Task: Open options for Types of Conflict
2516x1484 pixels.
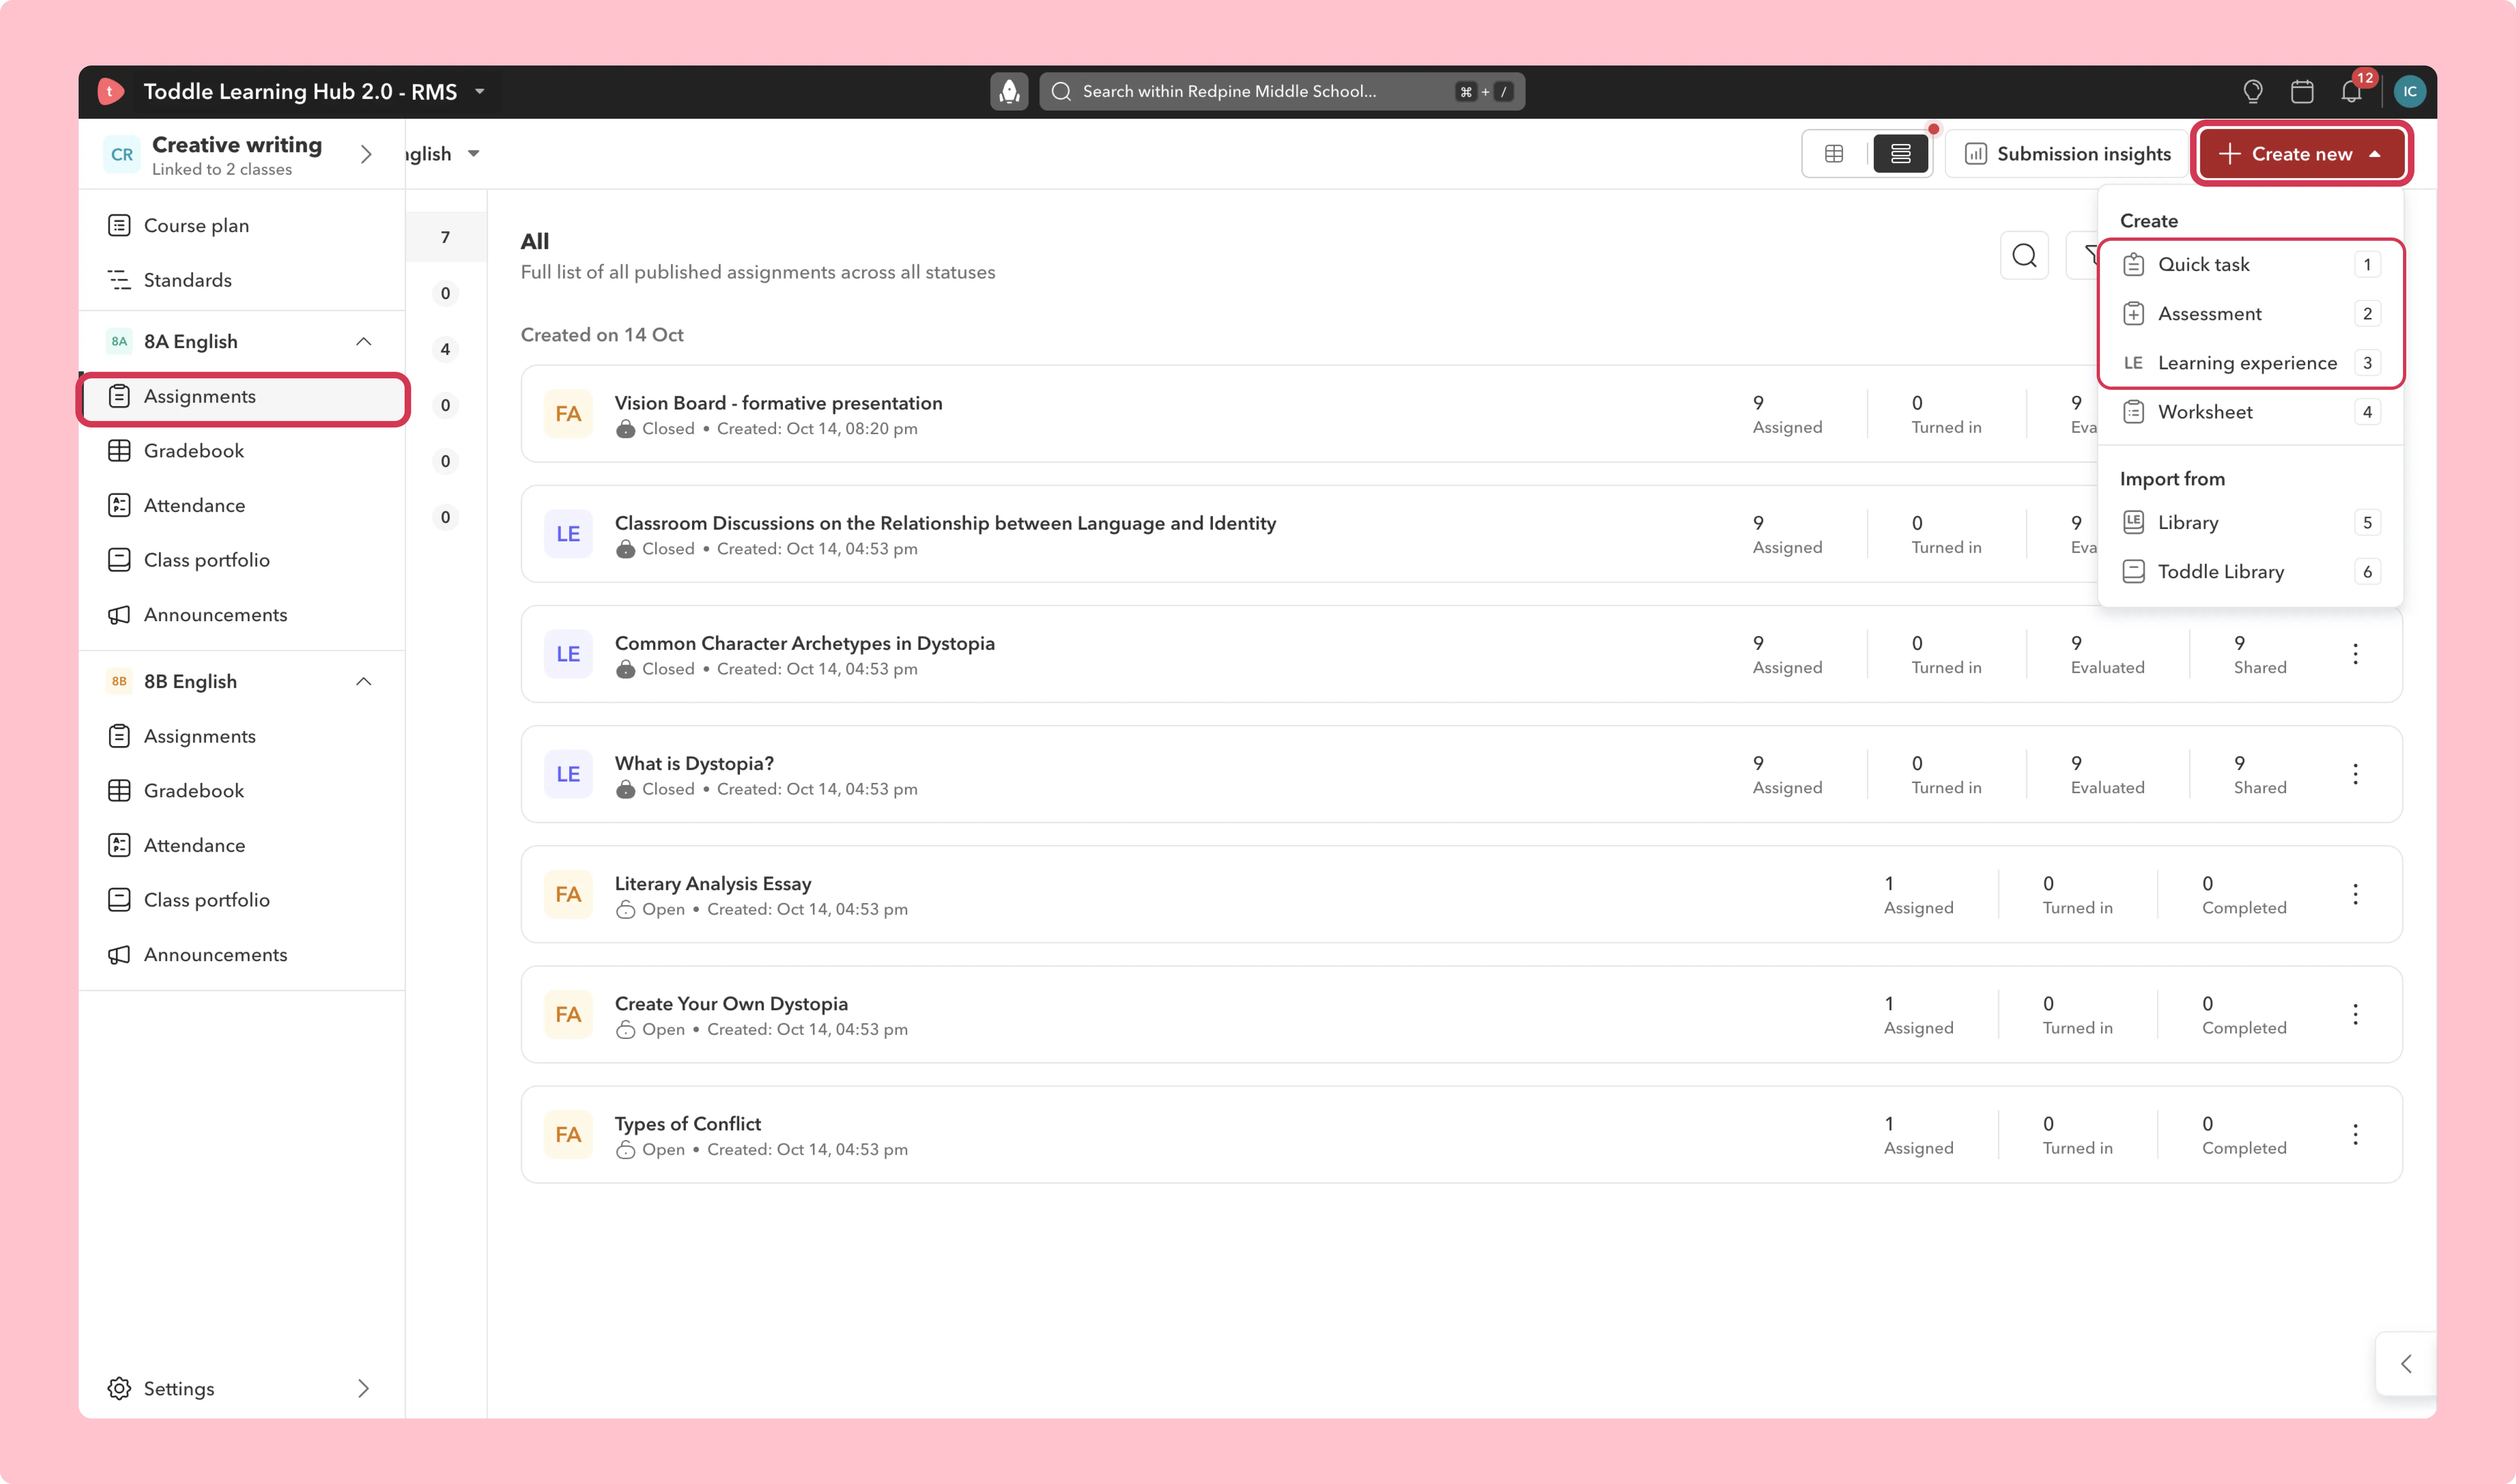Action: tap(2355, 1134)
